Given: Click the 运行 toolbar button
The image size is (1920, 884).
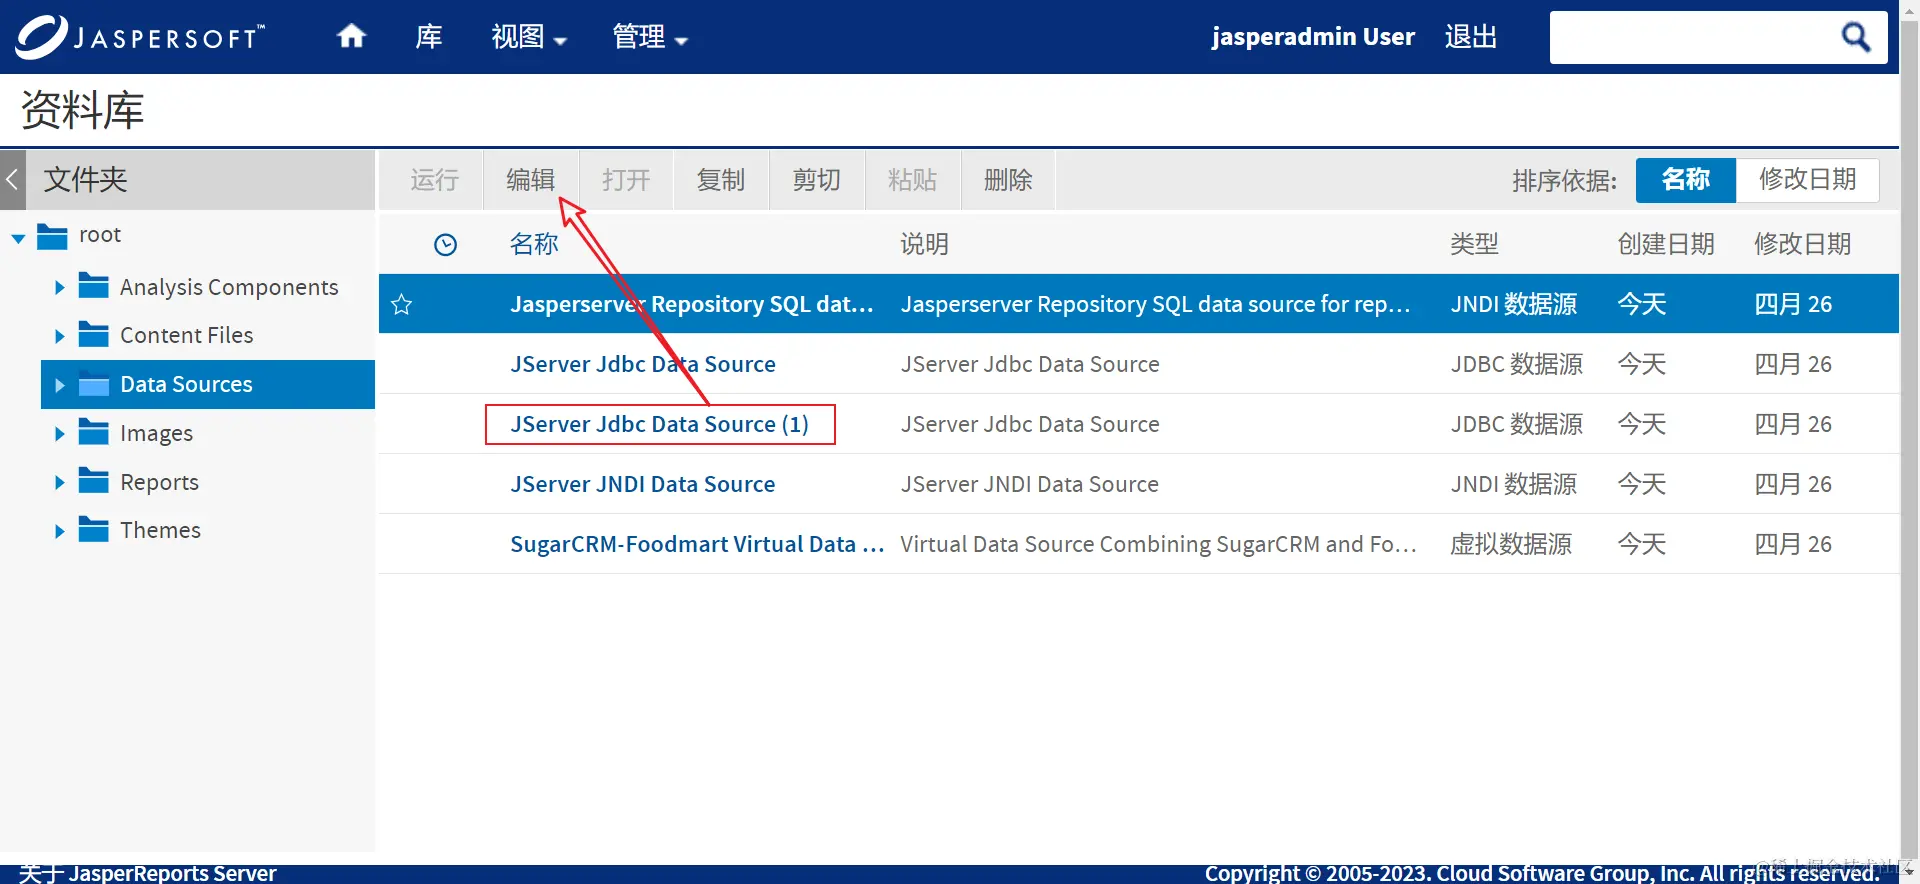Looking at the screenshot, I should [434, 180].
